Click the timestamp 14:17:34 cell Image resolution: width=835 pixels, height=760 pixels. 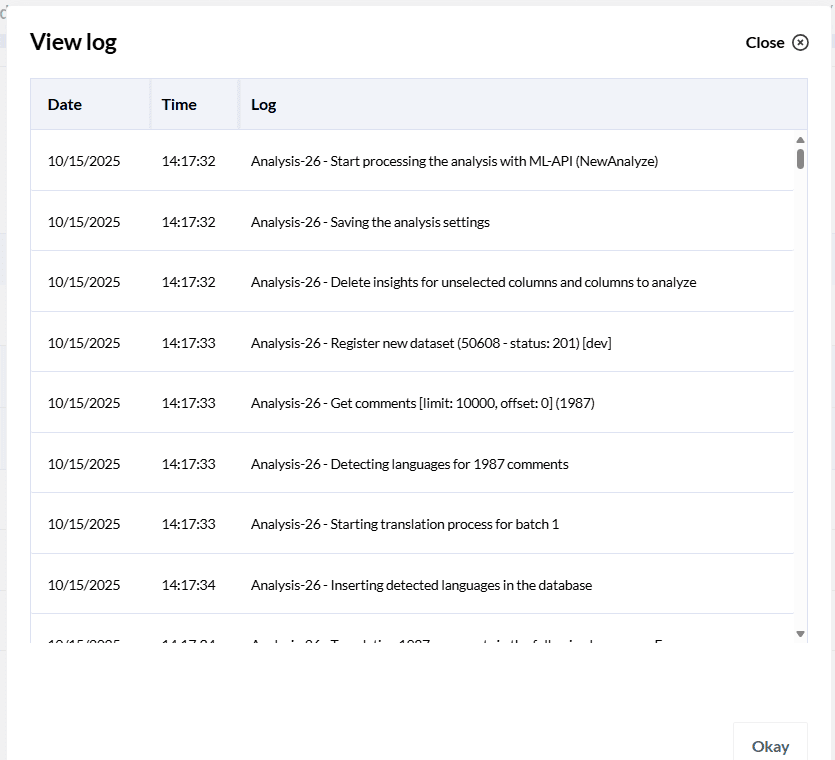[x=190, y=584]
